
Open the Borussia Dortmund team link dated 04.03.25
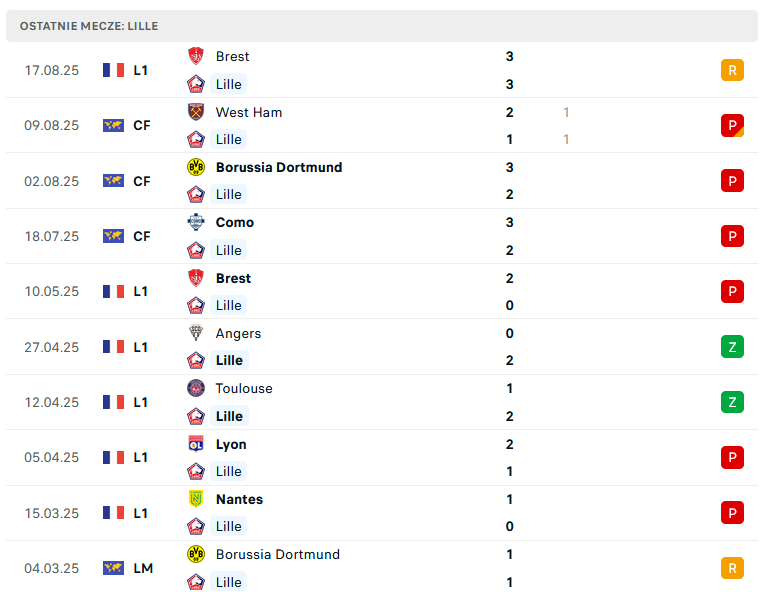[x=277, y=555]
